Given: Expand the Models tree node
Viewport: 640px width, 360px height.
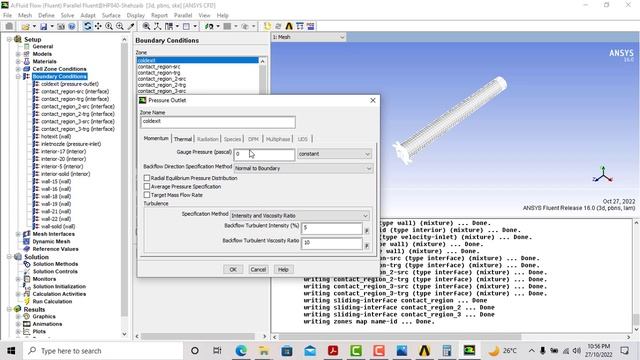Looking at the screenshot, I should pos(18,54).
